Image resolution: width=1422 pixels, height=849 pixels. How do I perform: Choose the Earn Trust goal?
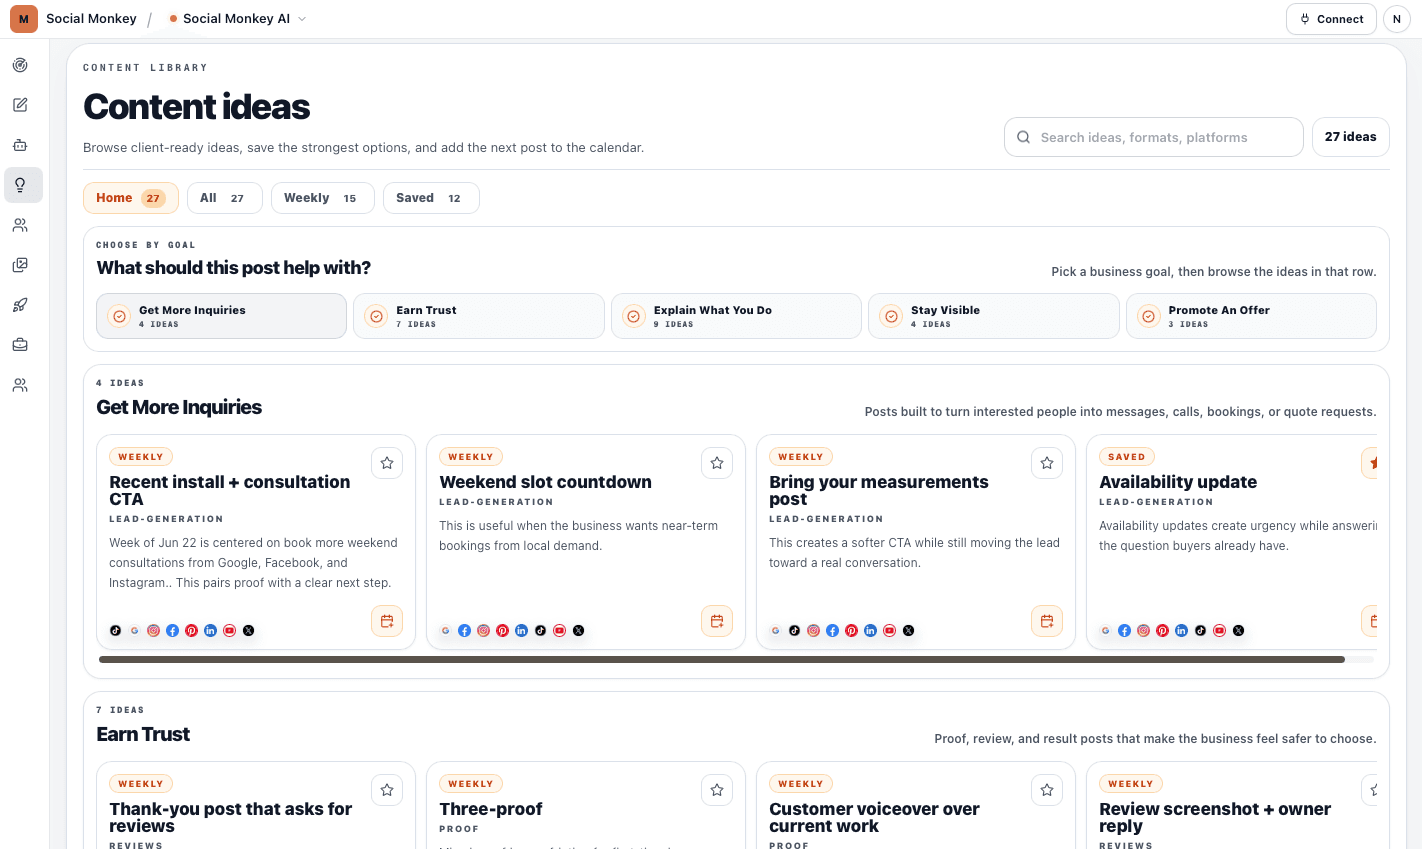479,316
